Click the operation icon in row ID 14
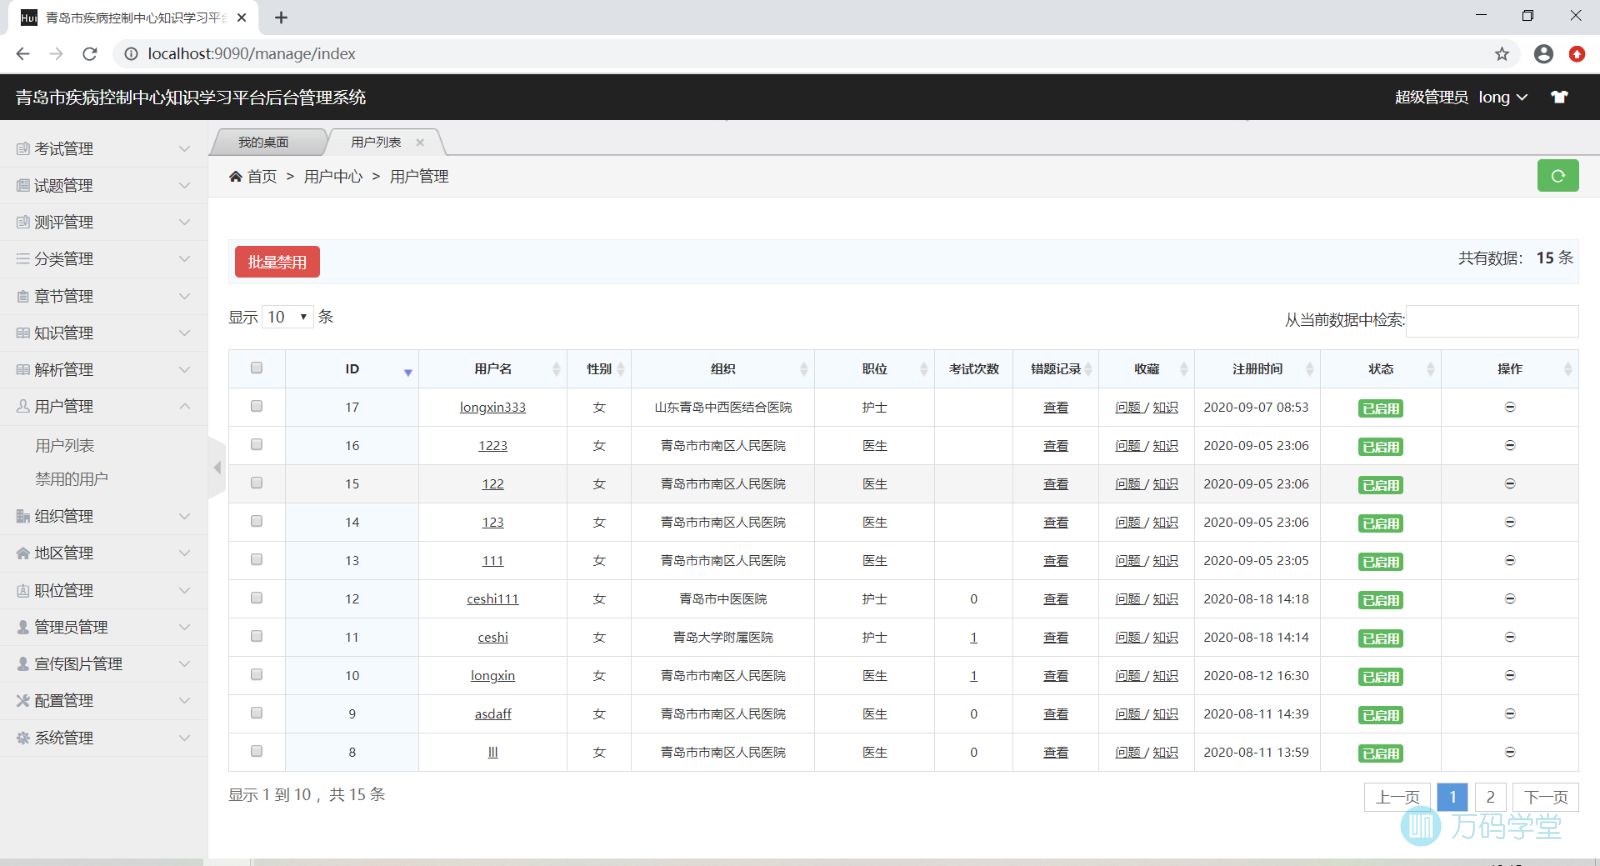The width and height of the screenshot is (1600, 866). (x=1510, y=522)
